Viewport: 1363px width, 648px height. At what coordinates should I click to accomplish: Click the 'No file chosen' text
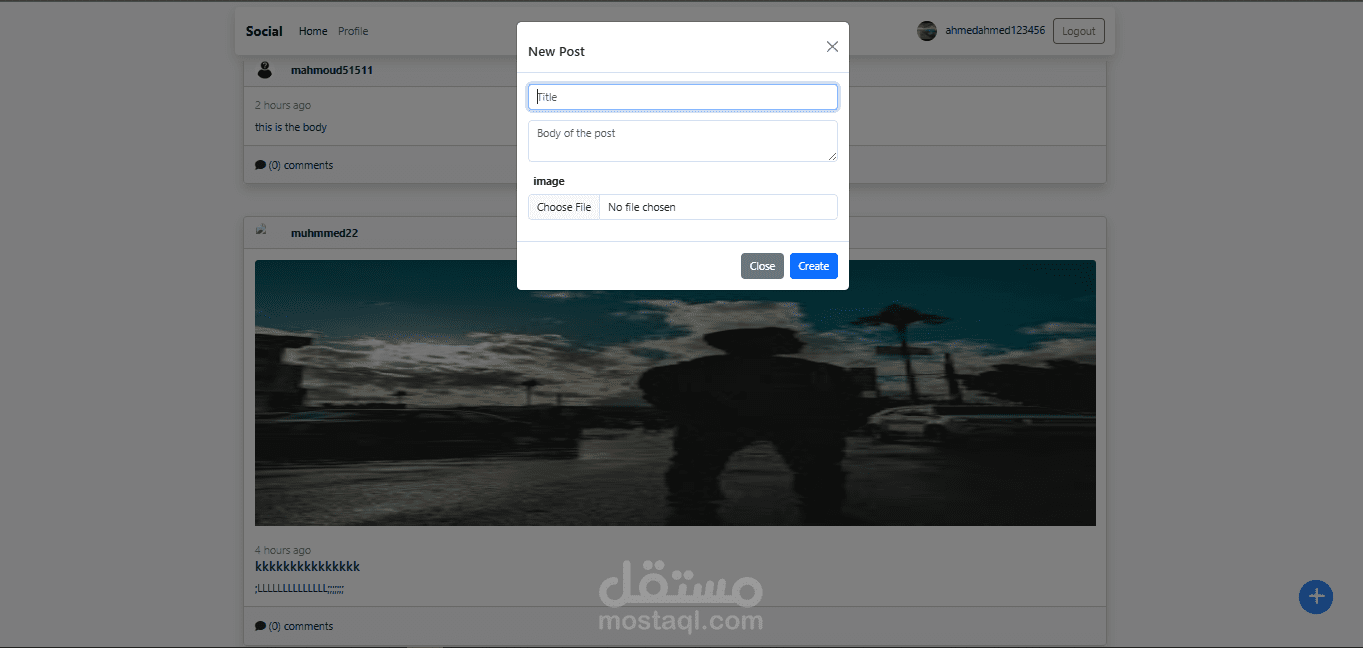pyautogui.click(x=642, y=207)
